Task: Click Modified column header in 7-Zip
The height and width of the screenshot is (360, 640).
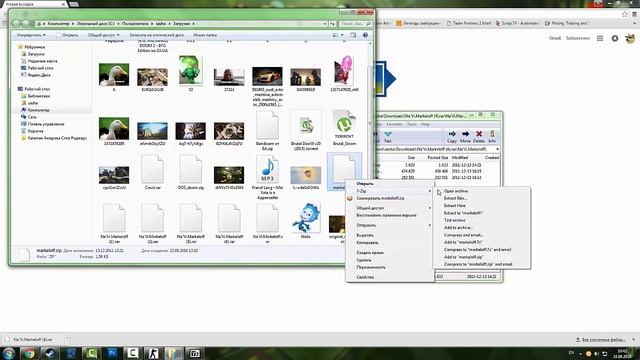Action: [460, 158]
